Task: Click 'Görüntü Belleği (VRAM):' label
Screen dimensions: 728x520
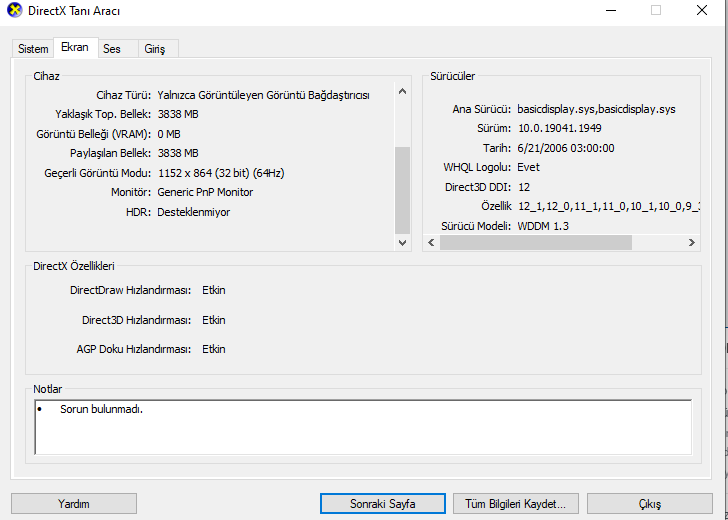Action: point(94,134)
